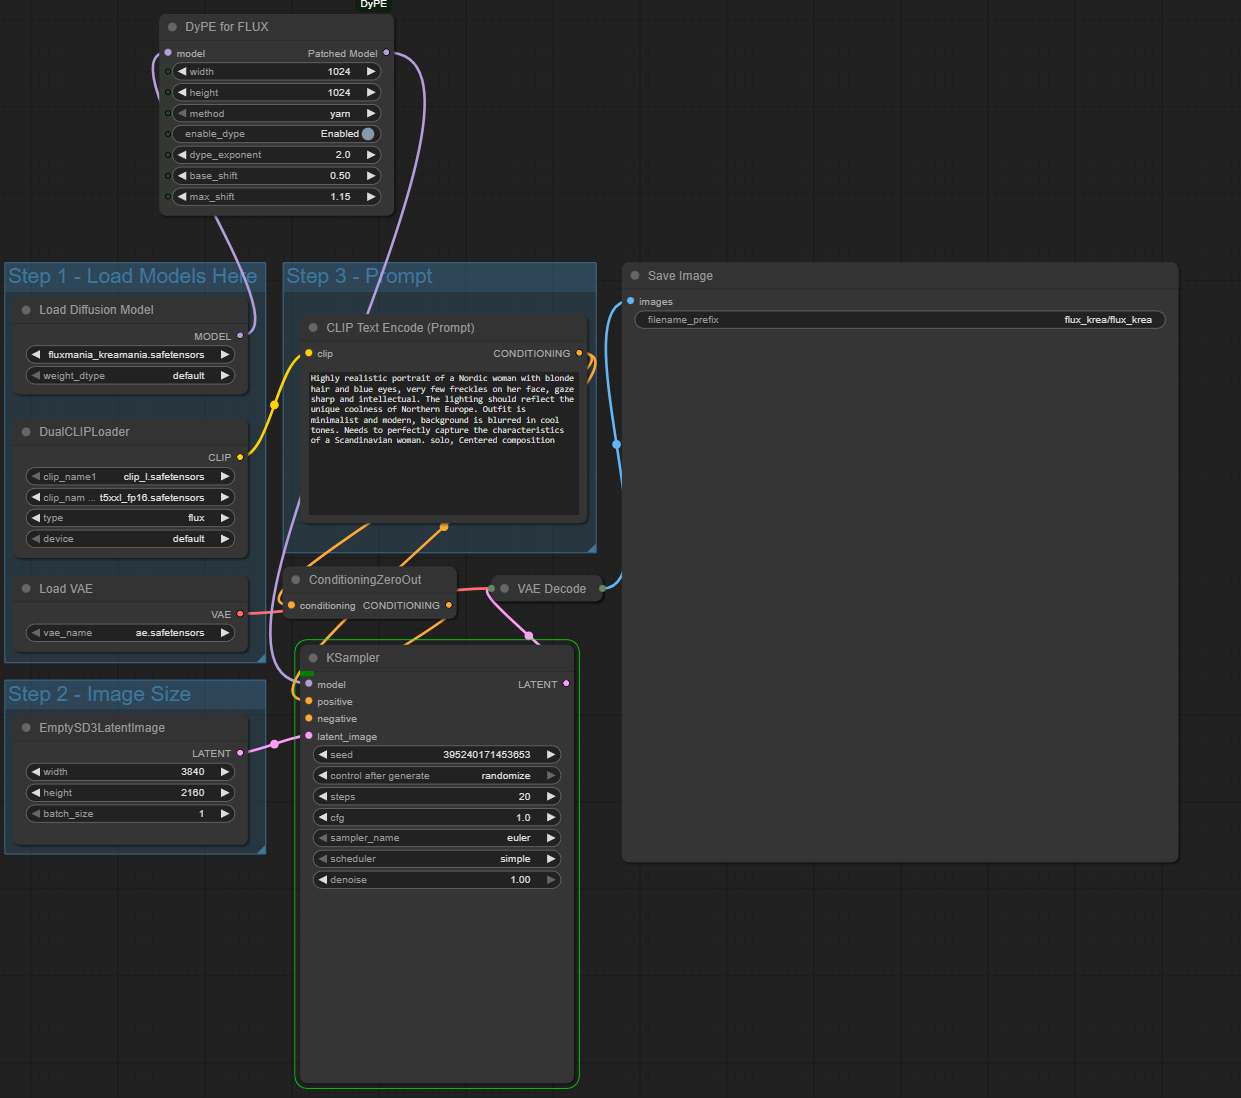Increase batch_size with the right arrow

tap(224, 814)
